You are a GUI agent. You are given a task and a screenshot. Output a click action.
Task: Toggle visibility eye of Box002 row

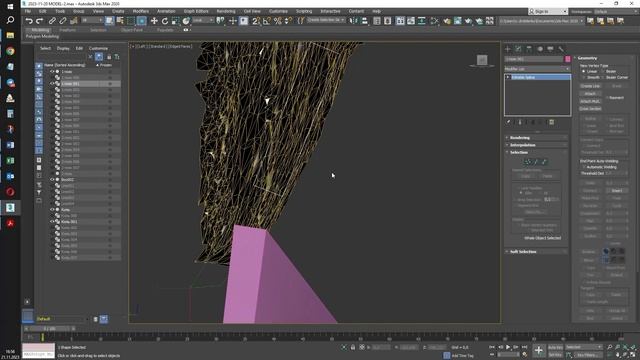(52, 179)
